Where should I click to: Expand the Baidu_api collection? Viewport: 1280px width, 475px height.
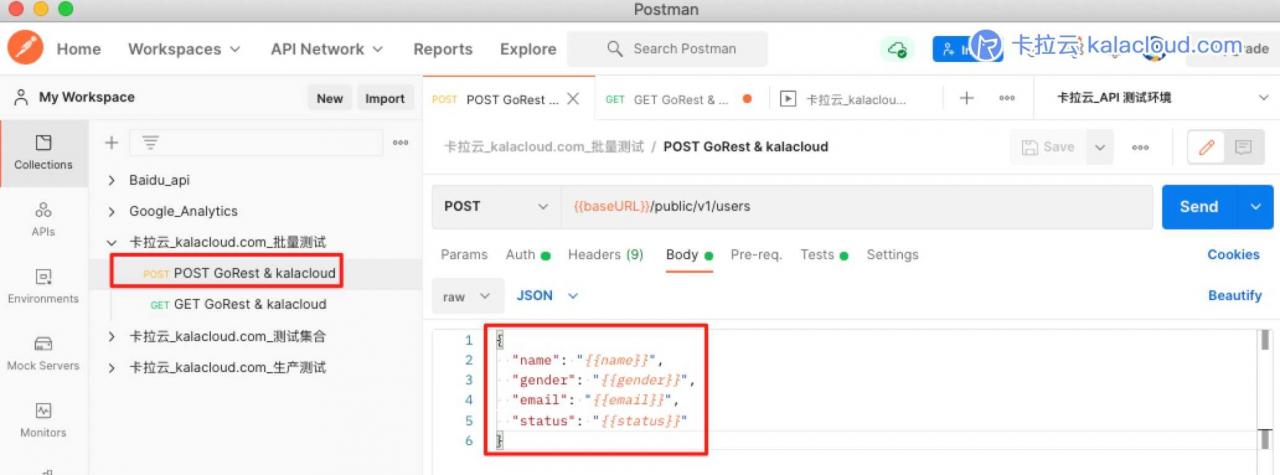coord(112,180)
